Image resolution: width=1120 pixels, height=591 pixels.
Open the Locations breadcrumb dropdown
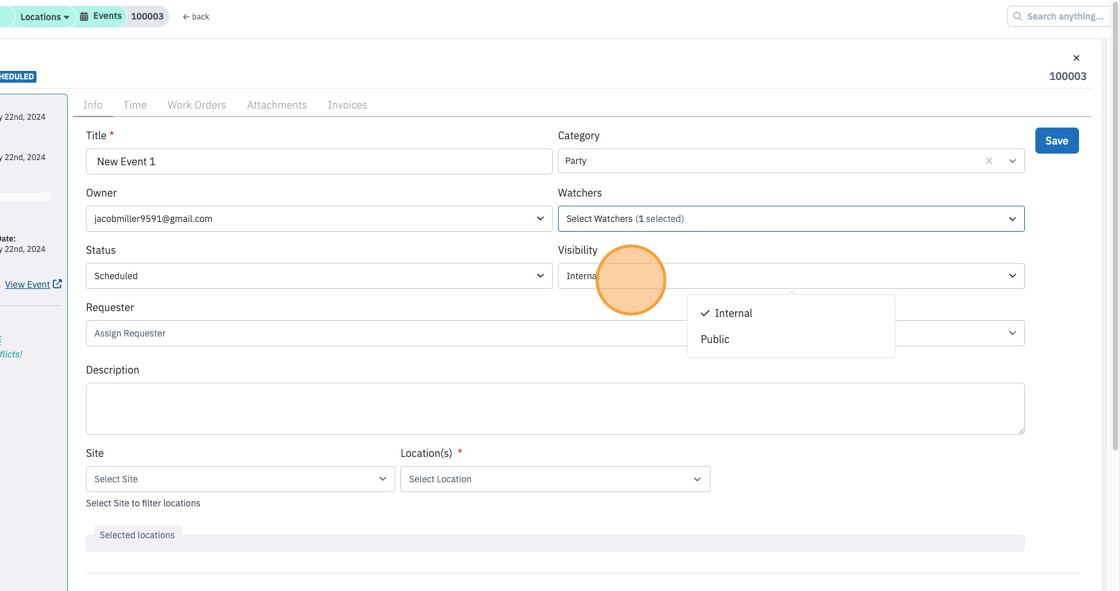click(x=44, y=16)
